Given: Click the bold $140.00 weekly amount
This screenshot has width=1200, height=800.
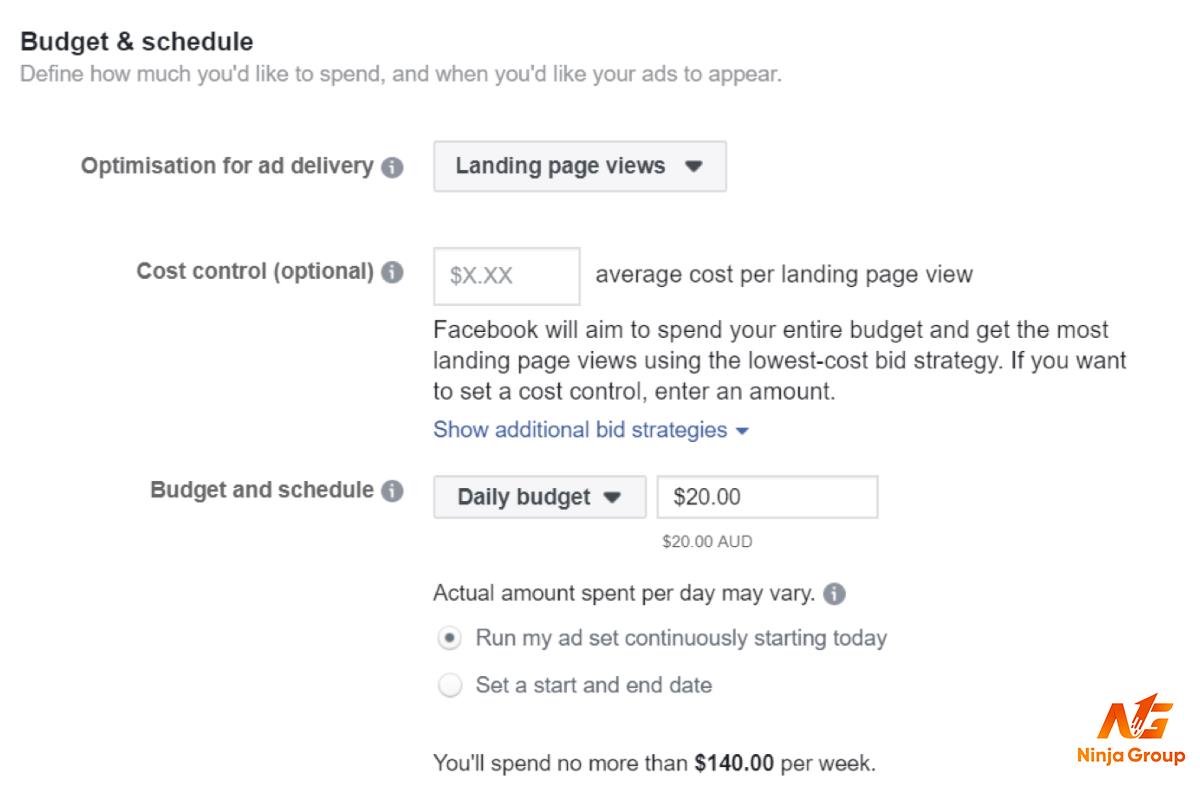Looking at the screenshot, I should (734, 764).
